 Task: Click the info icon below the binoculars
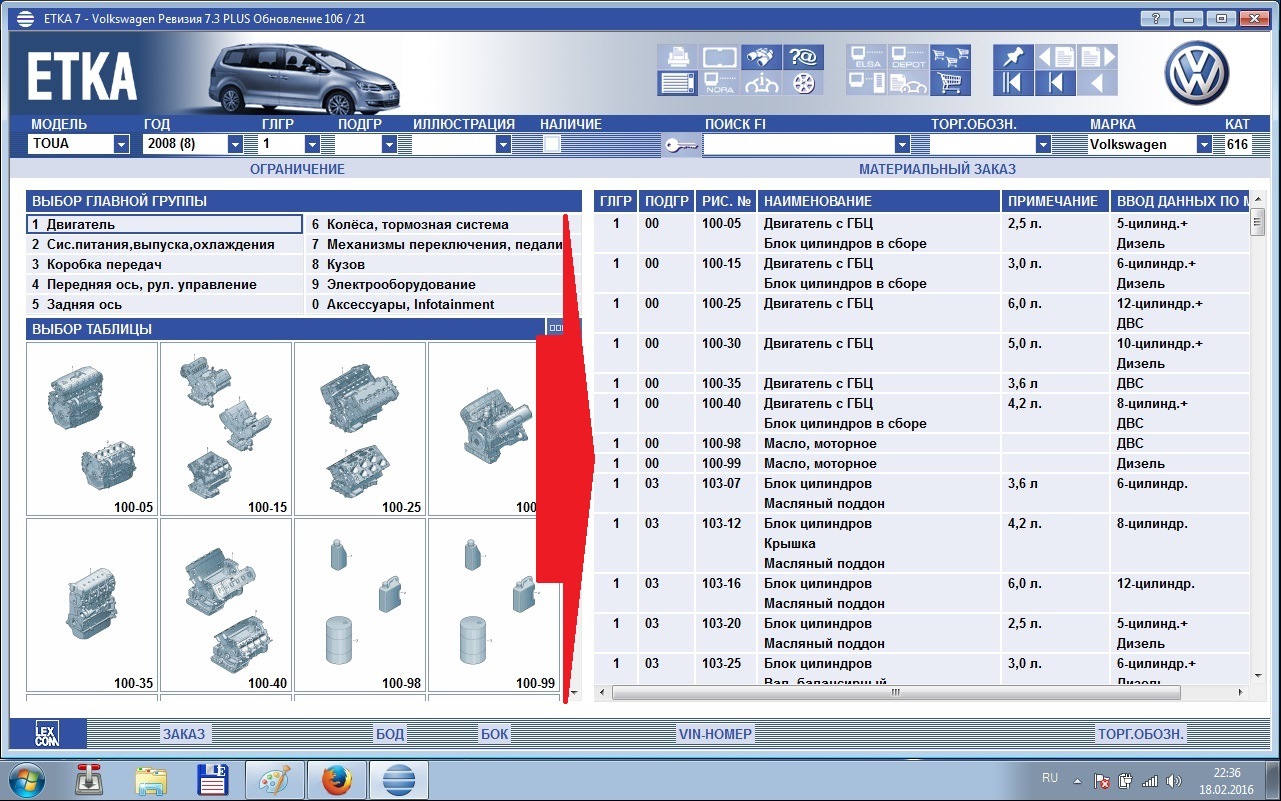coord(761,83)
